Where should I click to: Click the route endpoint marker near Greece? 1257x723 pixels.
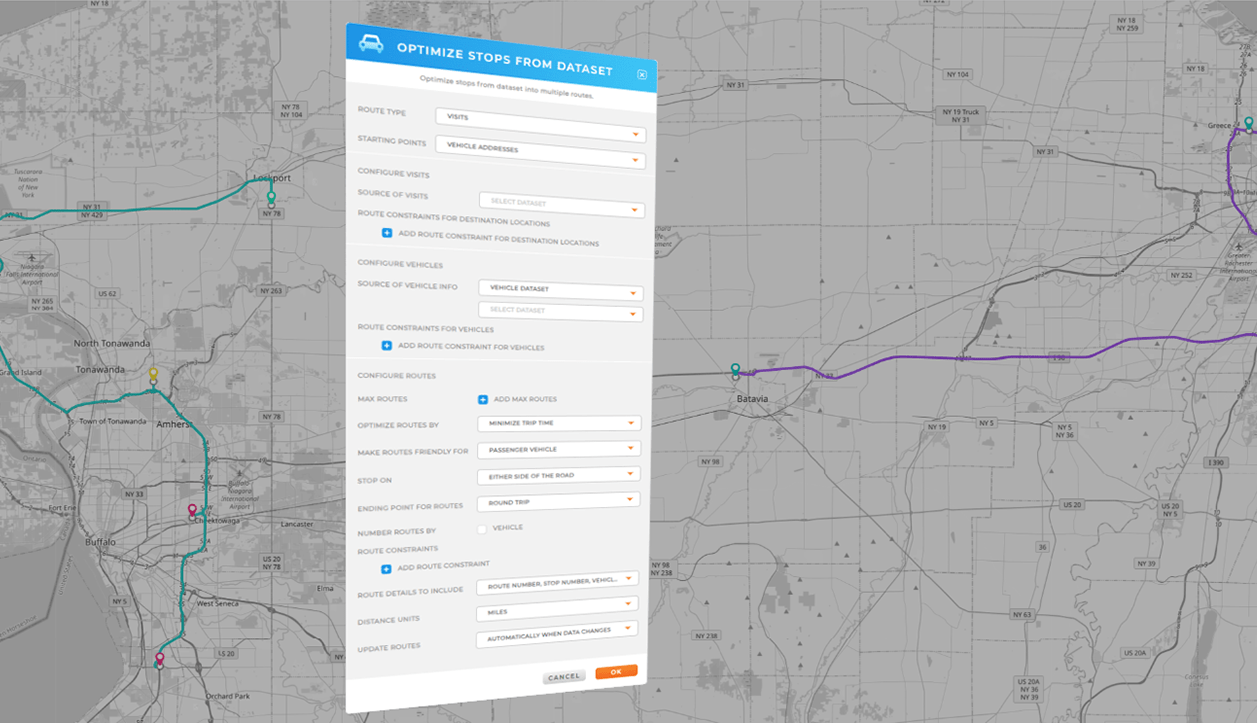point(1247,123)
